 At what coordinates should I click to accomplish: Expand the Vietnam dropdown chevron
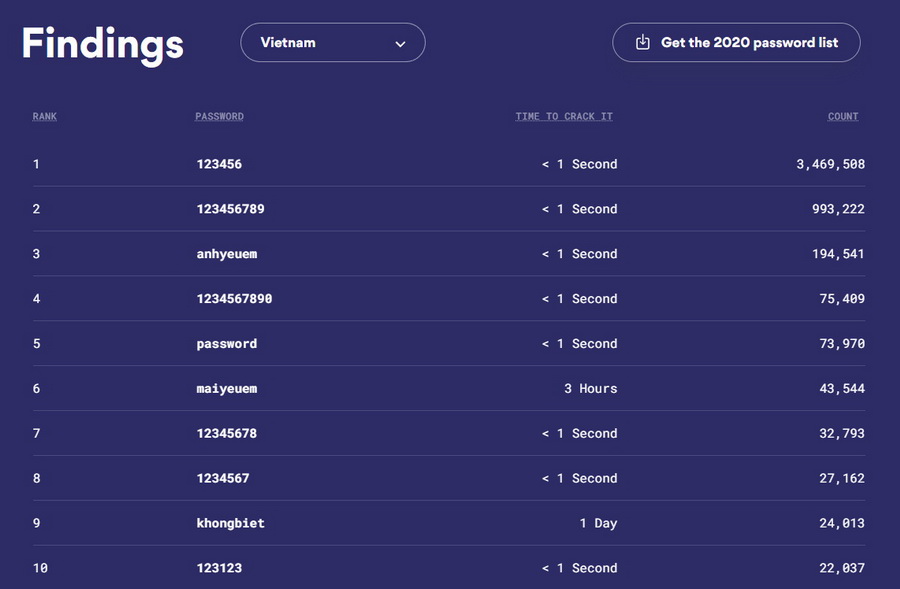coord(400,44)
